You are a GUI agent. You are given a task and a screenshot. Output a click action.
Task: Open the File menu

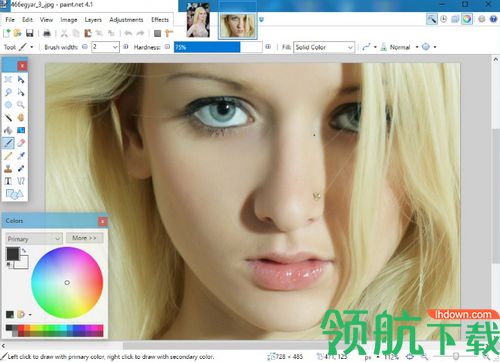pos(10,20)
